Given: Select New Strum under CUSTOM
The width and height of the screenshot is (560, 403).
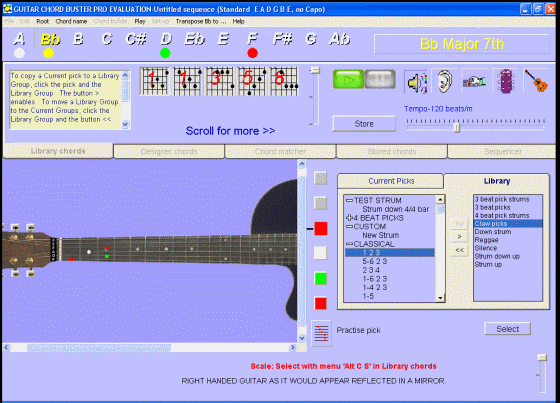Looking at the screenshot, I should point(380,235).
